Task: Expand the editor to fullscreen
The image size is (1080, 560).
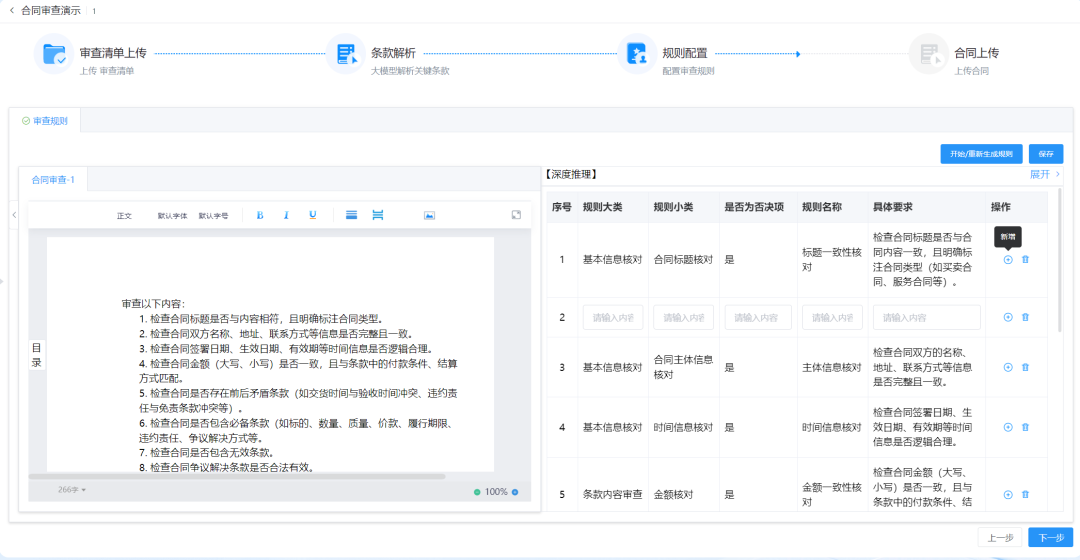Action: point(516,215)
